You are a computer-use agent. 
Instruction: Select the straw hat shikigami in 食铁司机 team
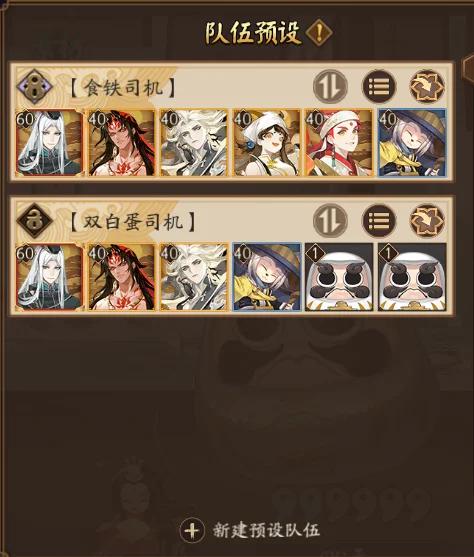412,143
